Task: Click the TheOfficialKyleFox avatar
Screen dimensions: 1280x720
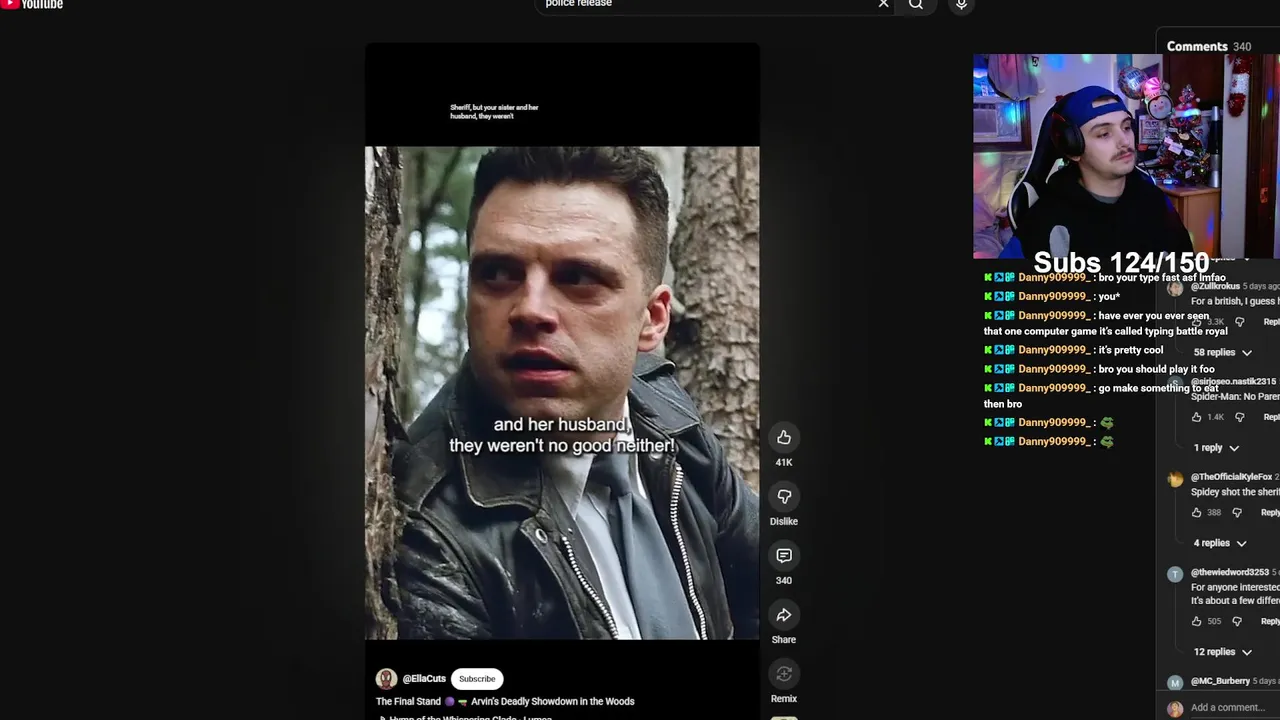Action: (1175, 480)
